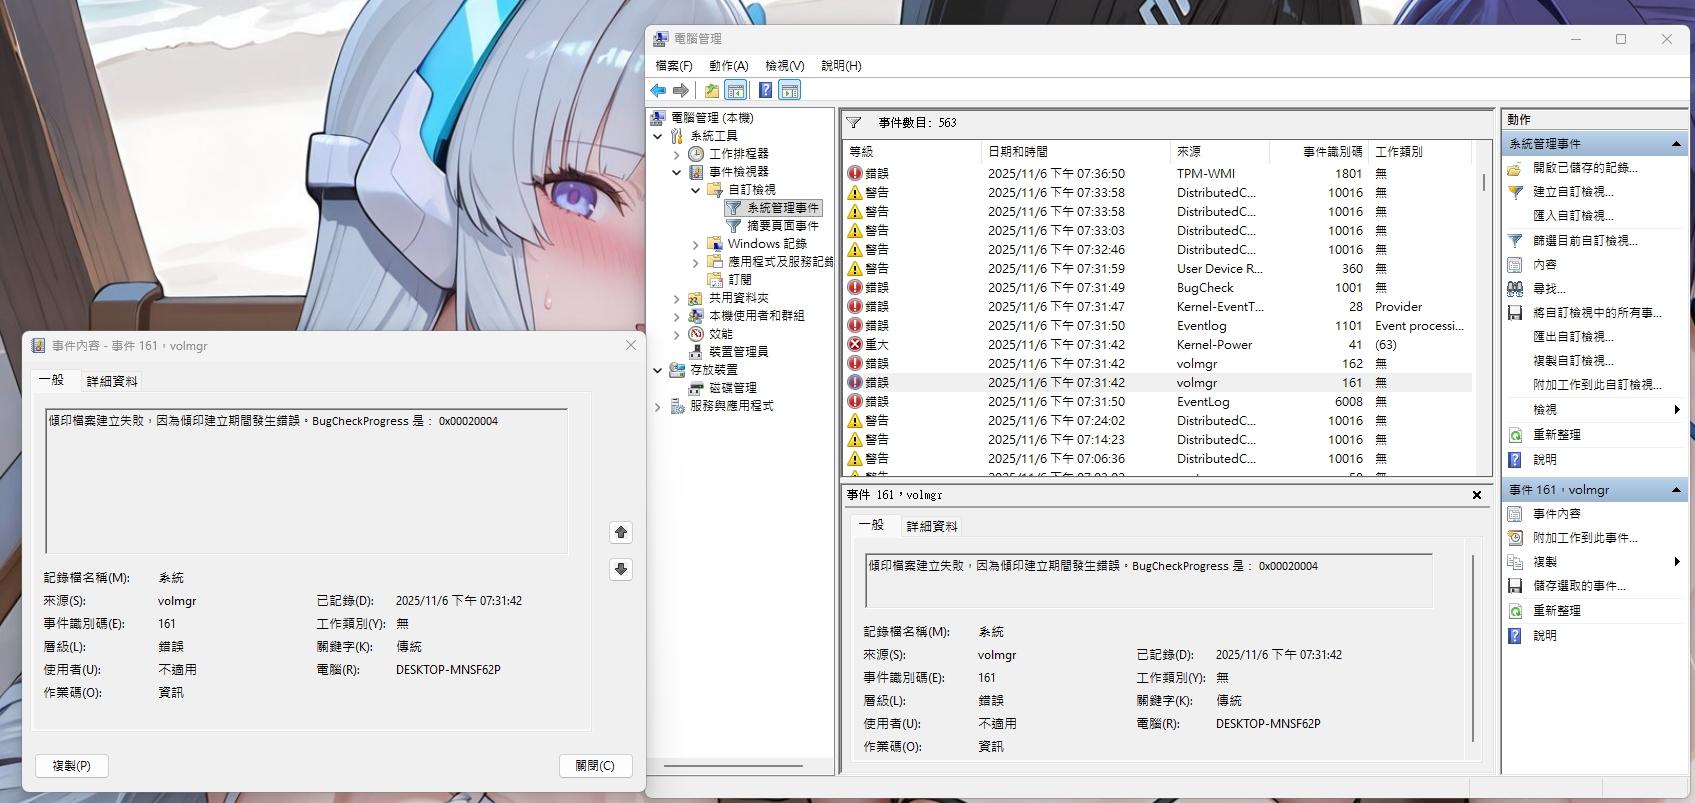Expand 應用程式及服務記錄 tree node
Image resolution: width=1695 pixels, height=803 pixels.
[696, 262]
